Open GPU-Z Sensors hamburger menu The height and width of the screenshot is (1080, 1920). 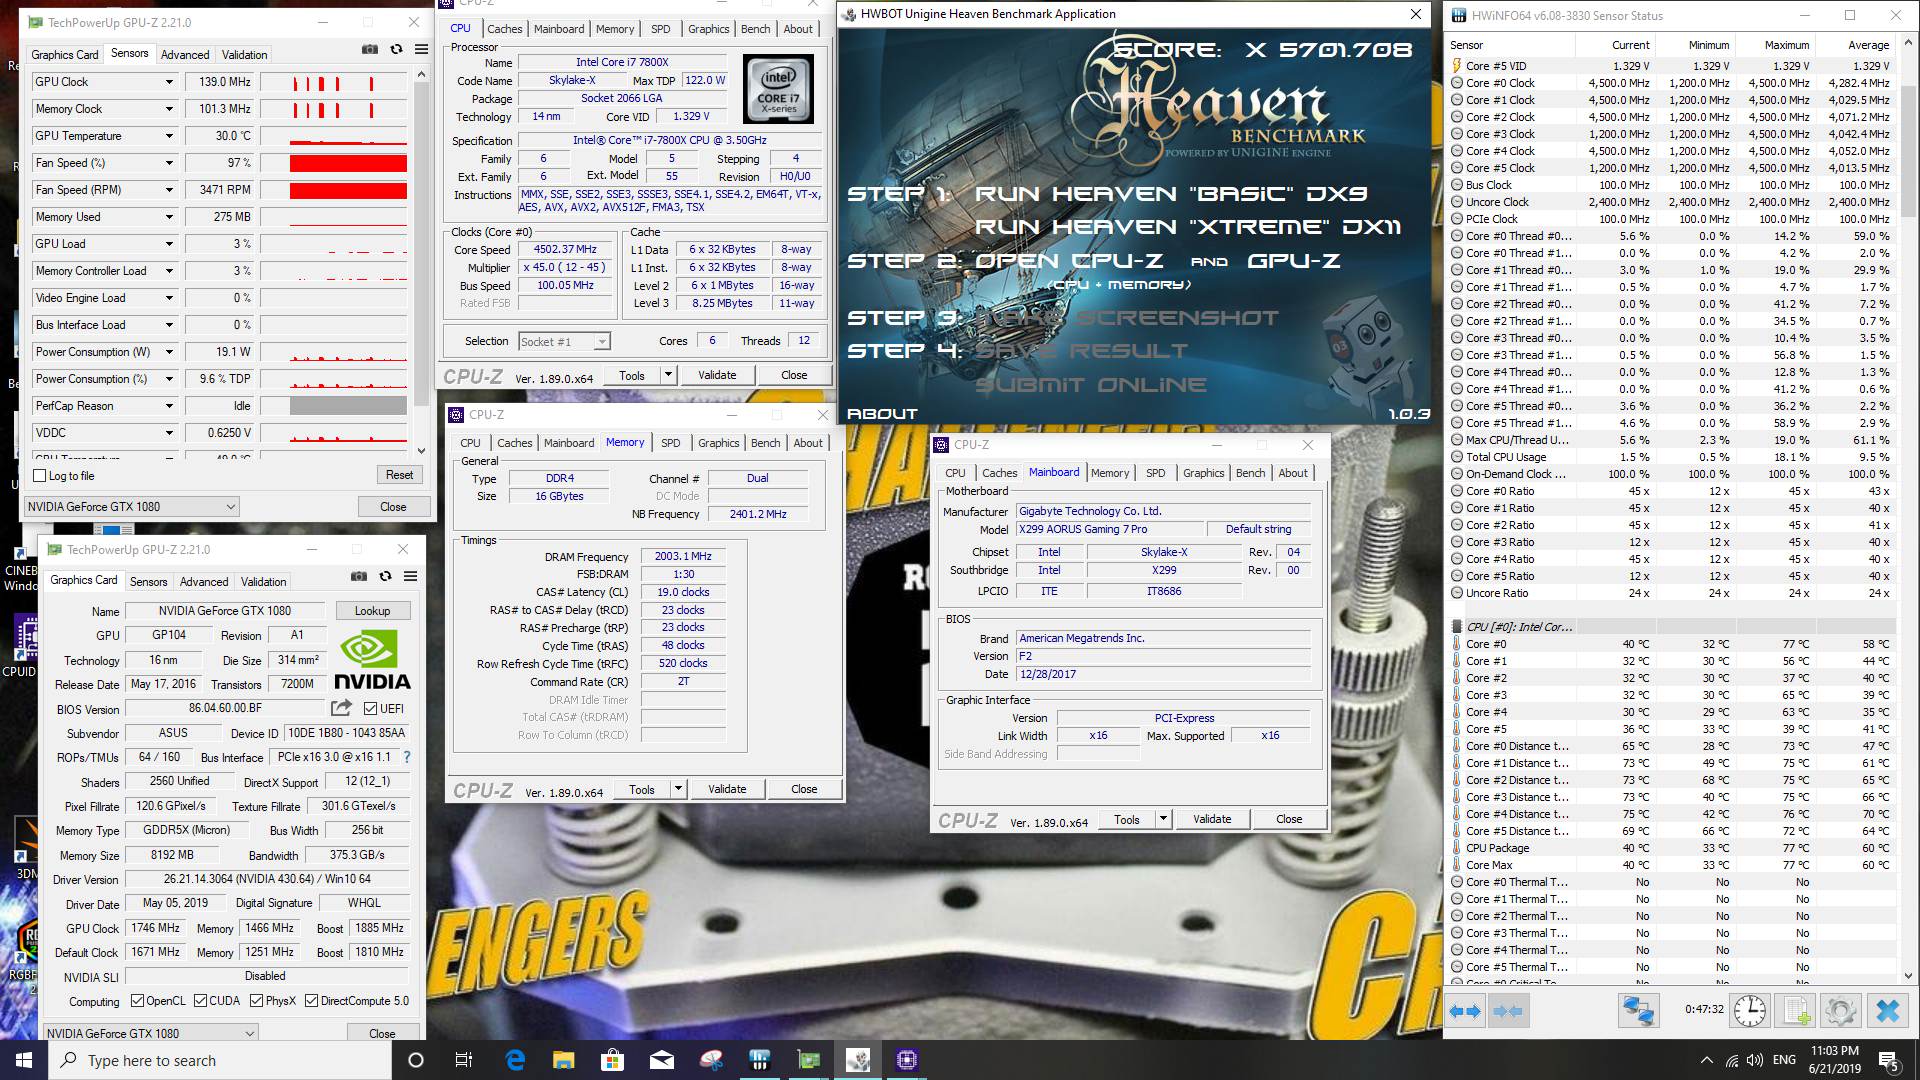pyautogui.click(x=421, y=49)
